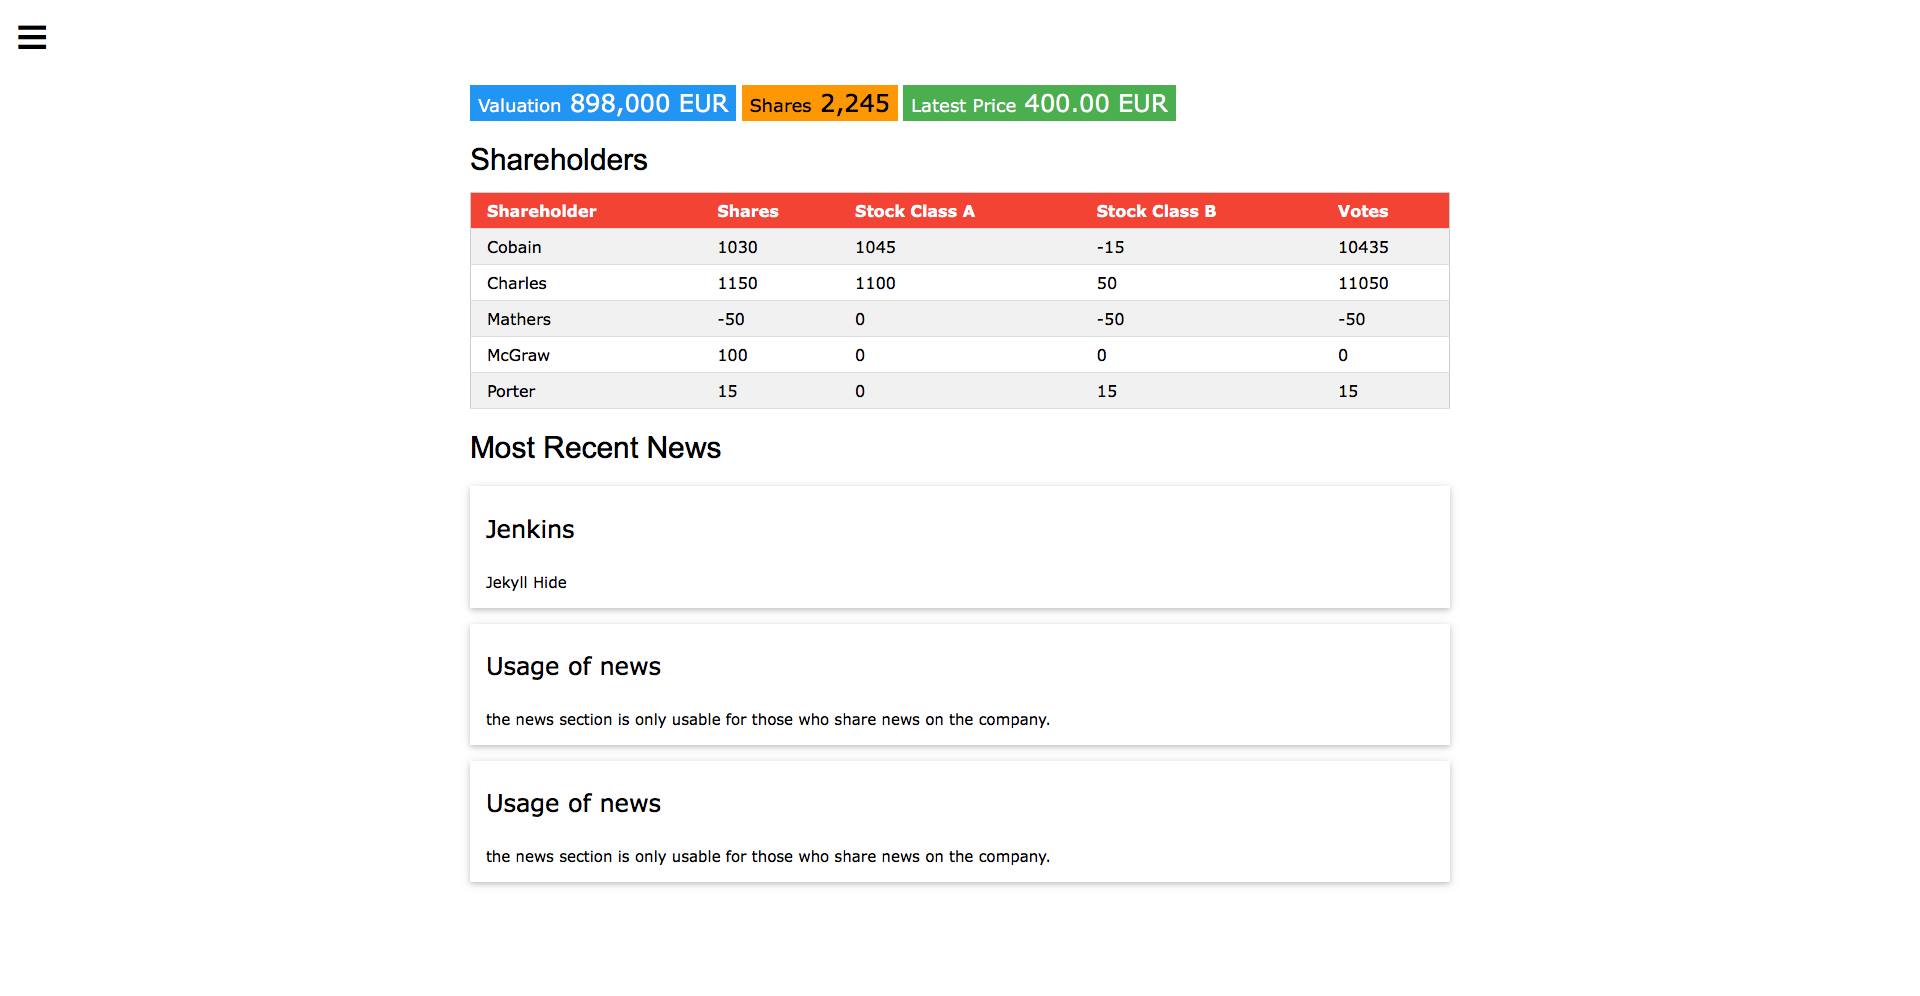
Task: Click Cobain's Stock Class B value -15
Action: (x=1110, y=247)
